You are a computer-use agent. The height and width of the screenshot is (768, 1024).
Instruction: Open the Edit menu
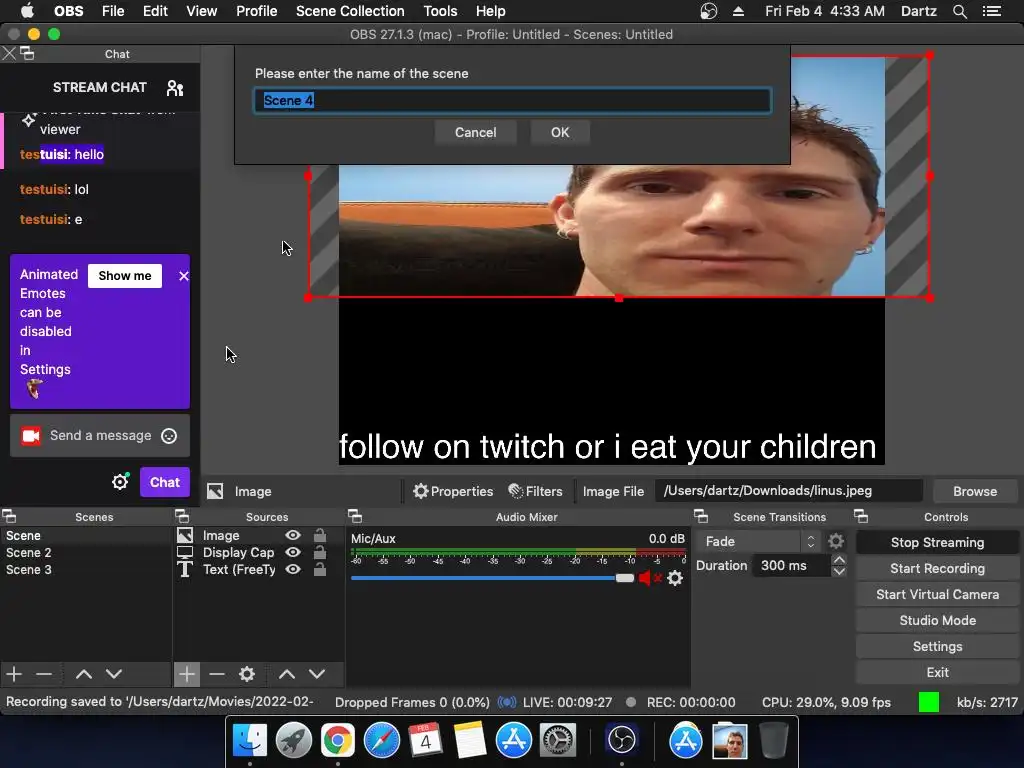pos(155,11)
